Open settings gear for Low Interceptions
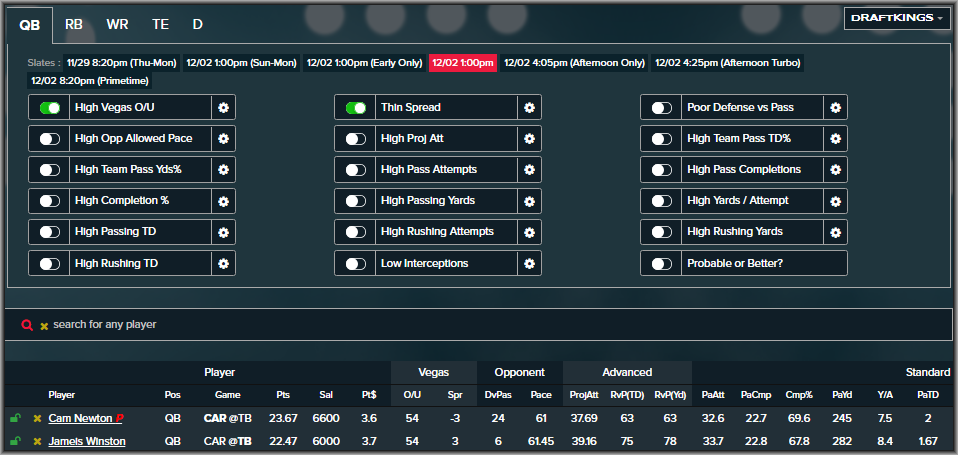This screenshot has width=958, height=455. [530, 263]
